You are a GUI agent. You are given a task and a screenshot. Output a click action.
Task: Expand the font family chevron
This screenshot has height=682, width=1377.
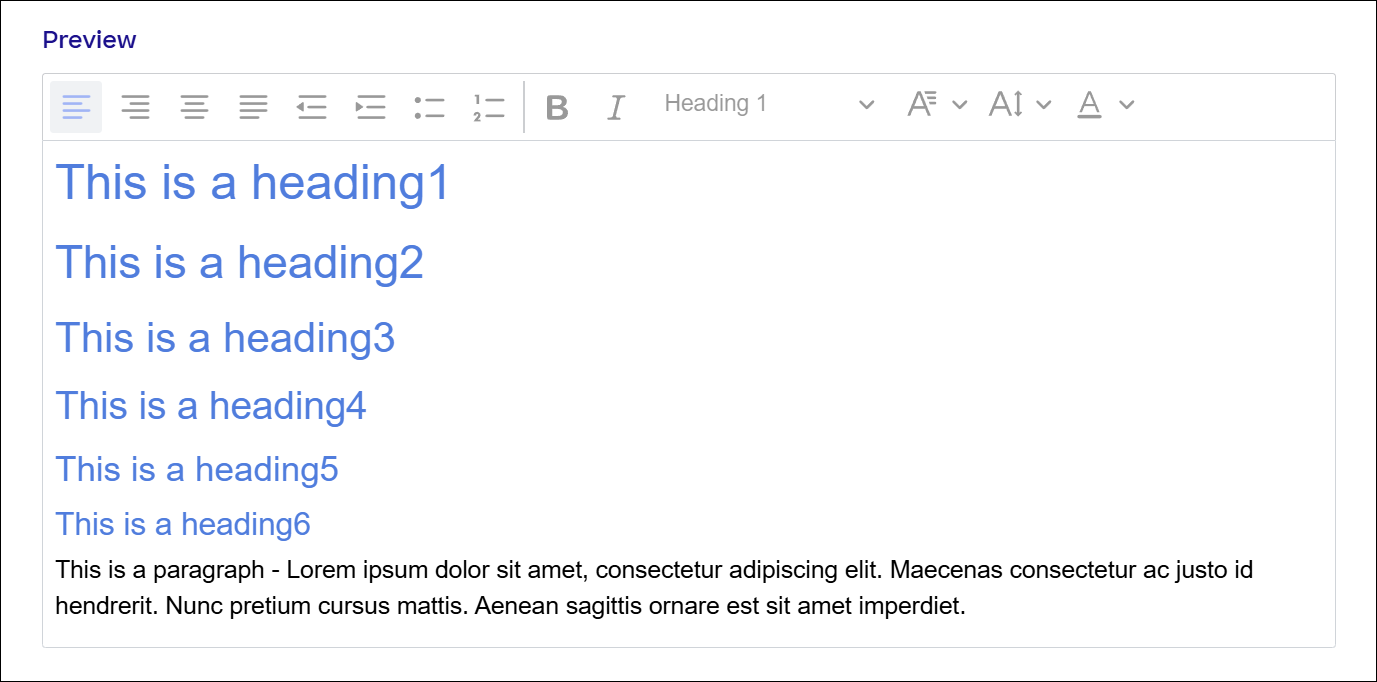click(x=960, y=104)
